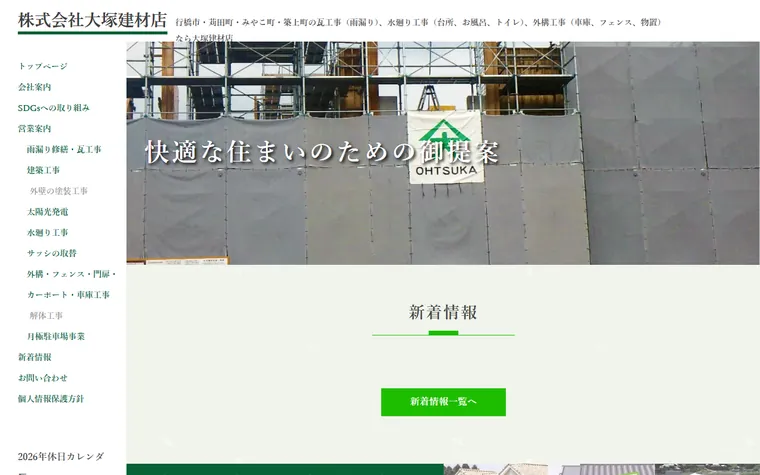This screenshot has height=475, width=760.
Task: Open 雨漏り修繕・瓦工事 submenu link
Action: (x=64, y=150)
